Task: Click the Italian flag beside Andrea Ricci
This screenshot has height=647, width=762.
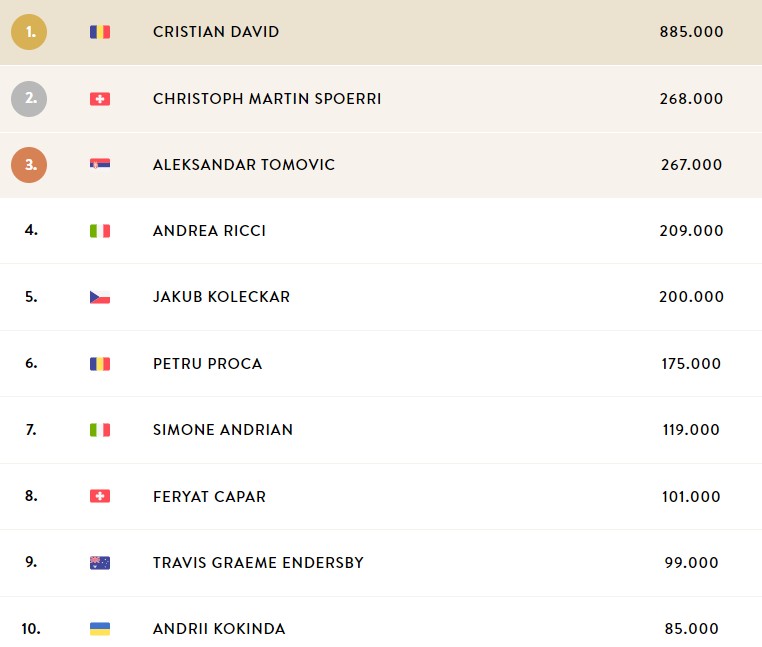Action: [x=100, y=231]
